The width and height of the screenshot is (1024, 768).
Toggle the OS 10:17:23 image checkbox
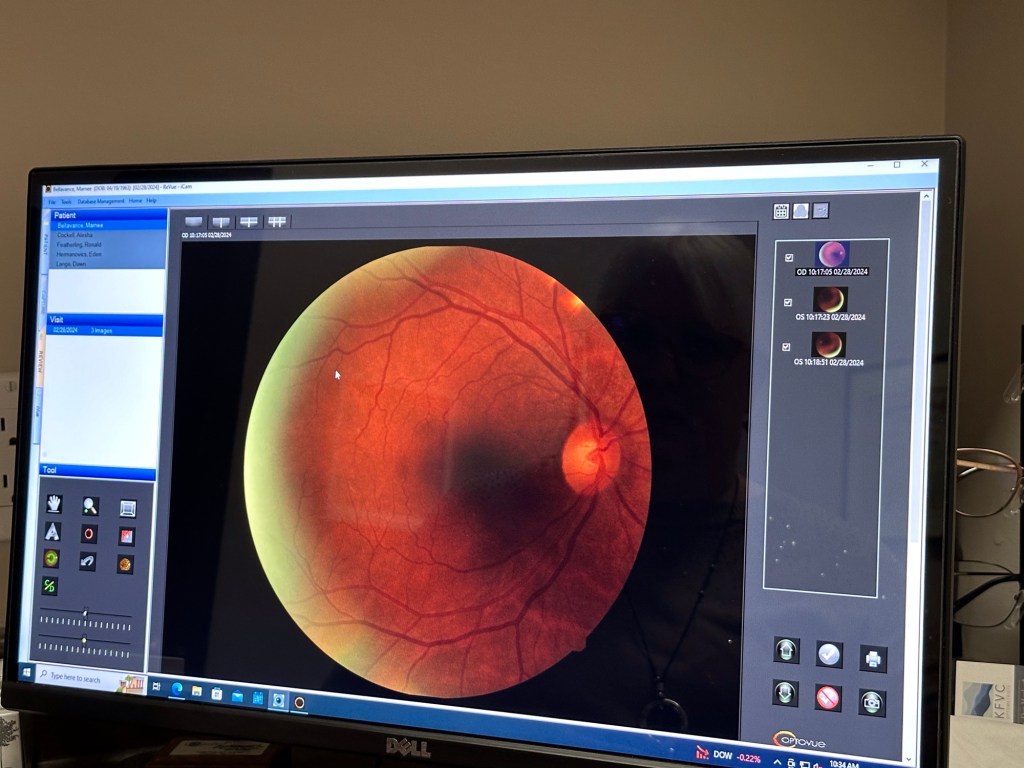coord(788,302)
